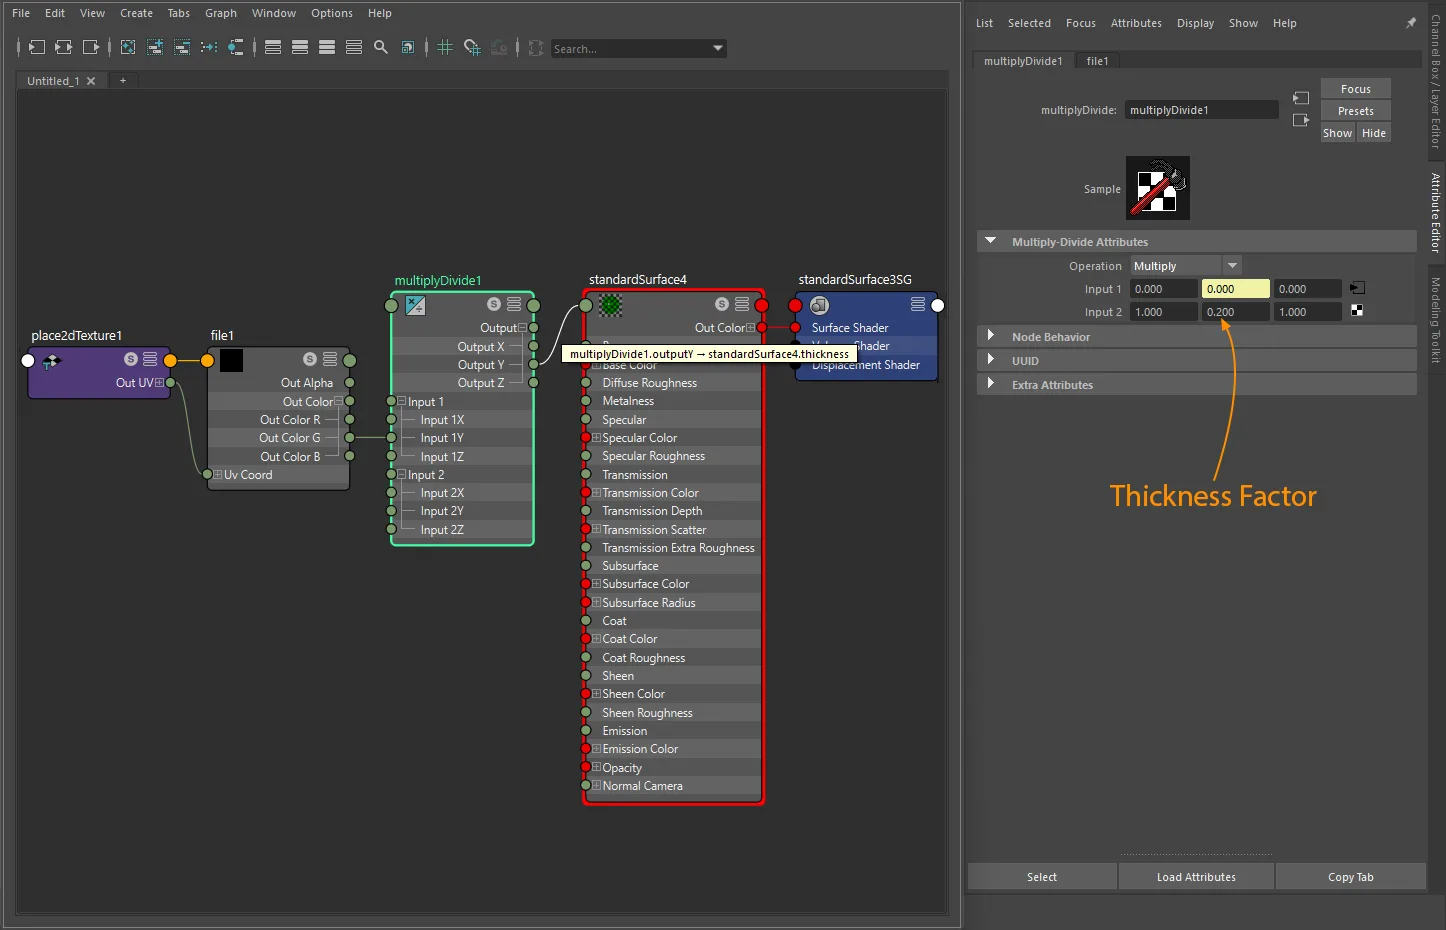Click the black swatch on file1 node
Viewport: 1446px width, 930px height.
point(231,360)
